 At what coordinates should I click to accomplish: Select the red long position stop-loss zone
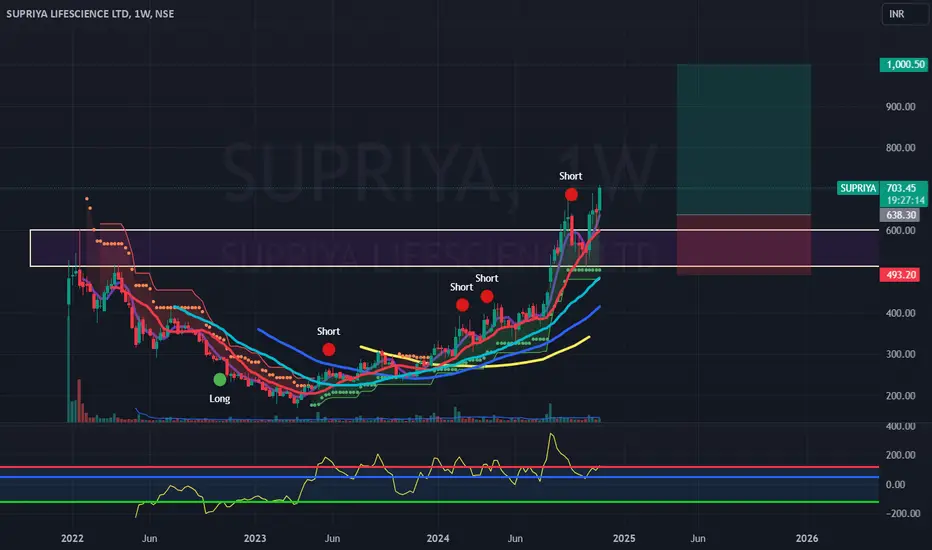tap(744, 244)
